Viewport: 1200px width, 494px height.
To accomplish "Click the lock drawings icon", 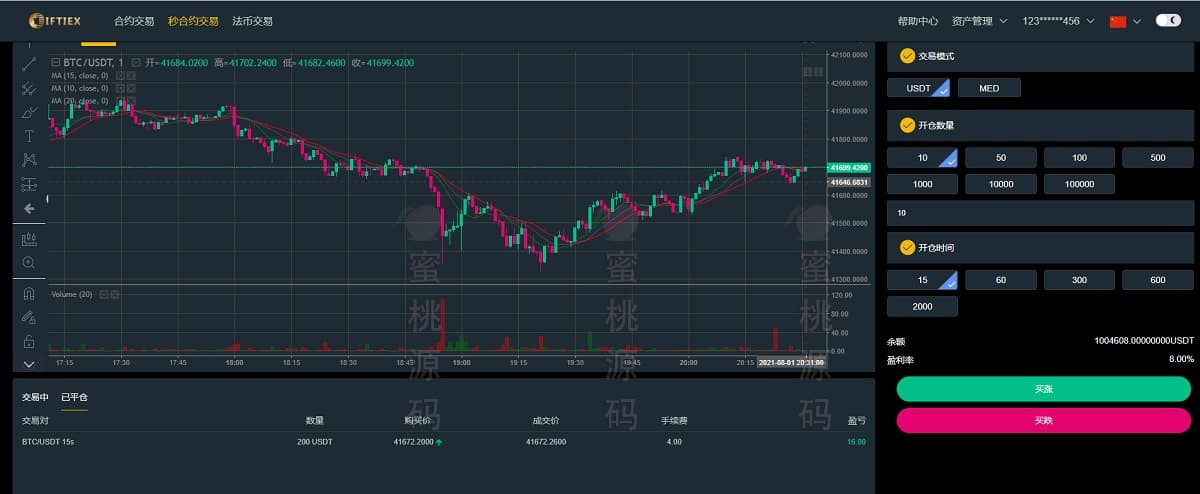I will [28, 341].
